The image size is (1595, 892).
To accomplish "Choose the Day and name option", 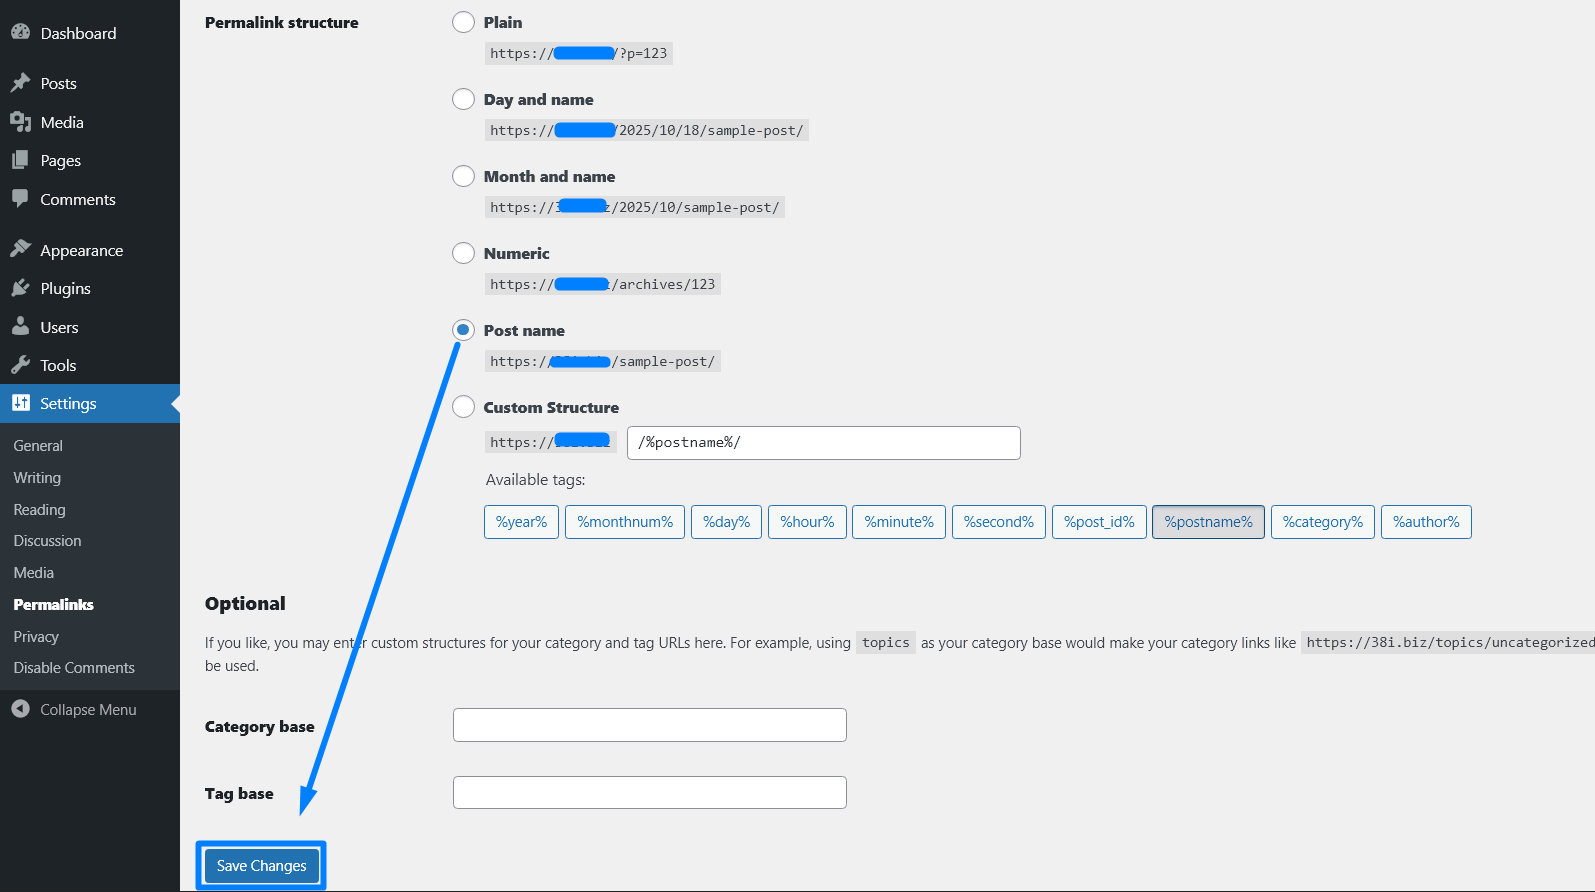I will (x=463, y=99).
